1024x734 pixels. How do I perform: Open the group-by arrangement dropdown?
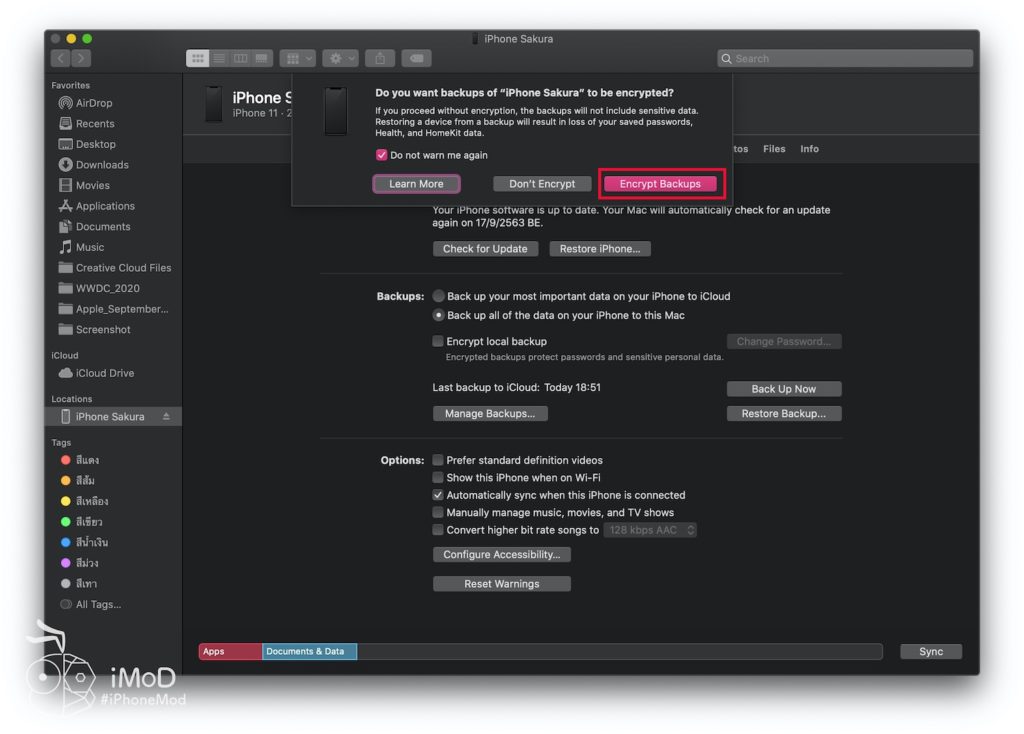(297, 59)
